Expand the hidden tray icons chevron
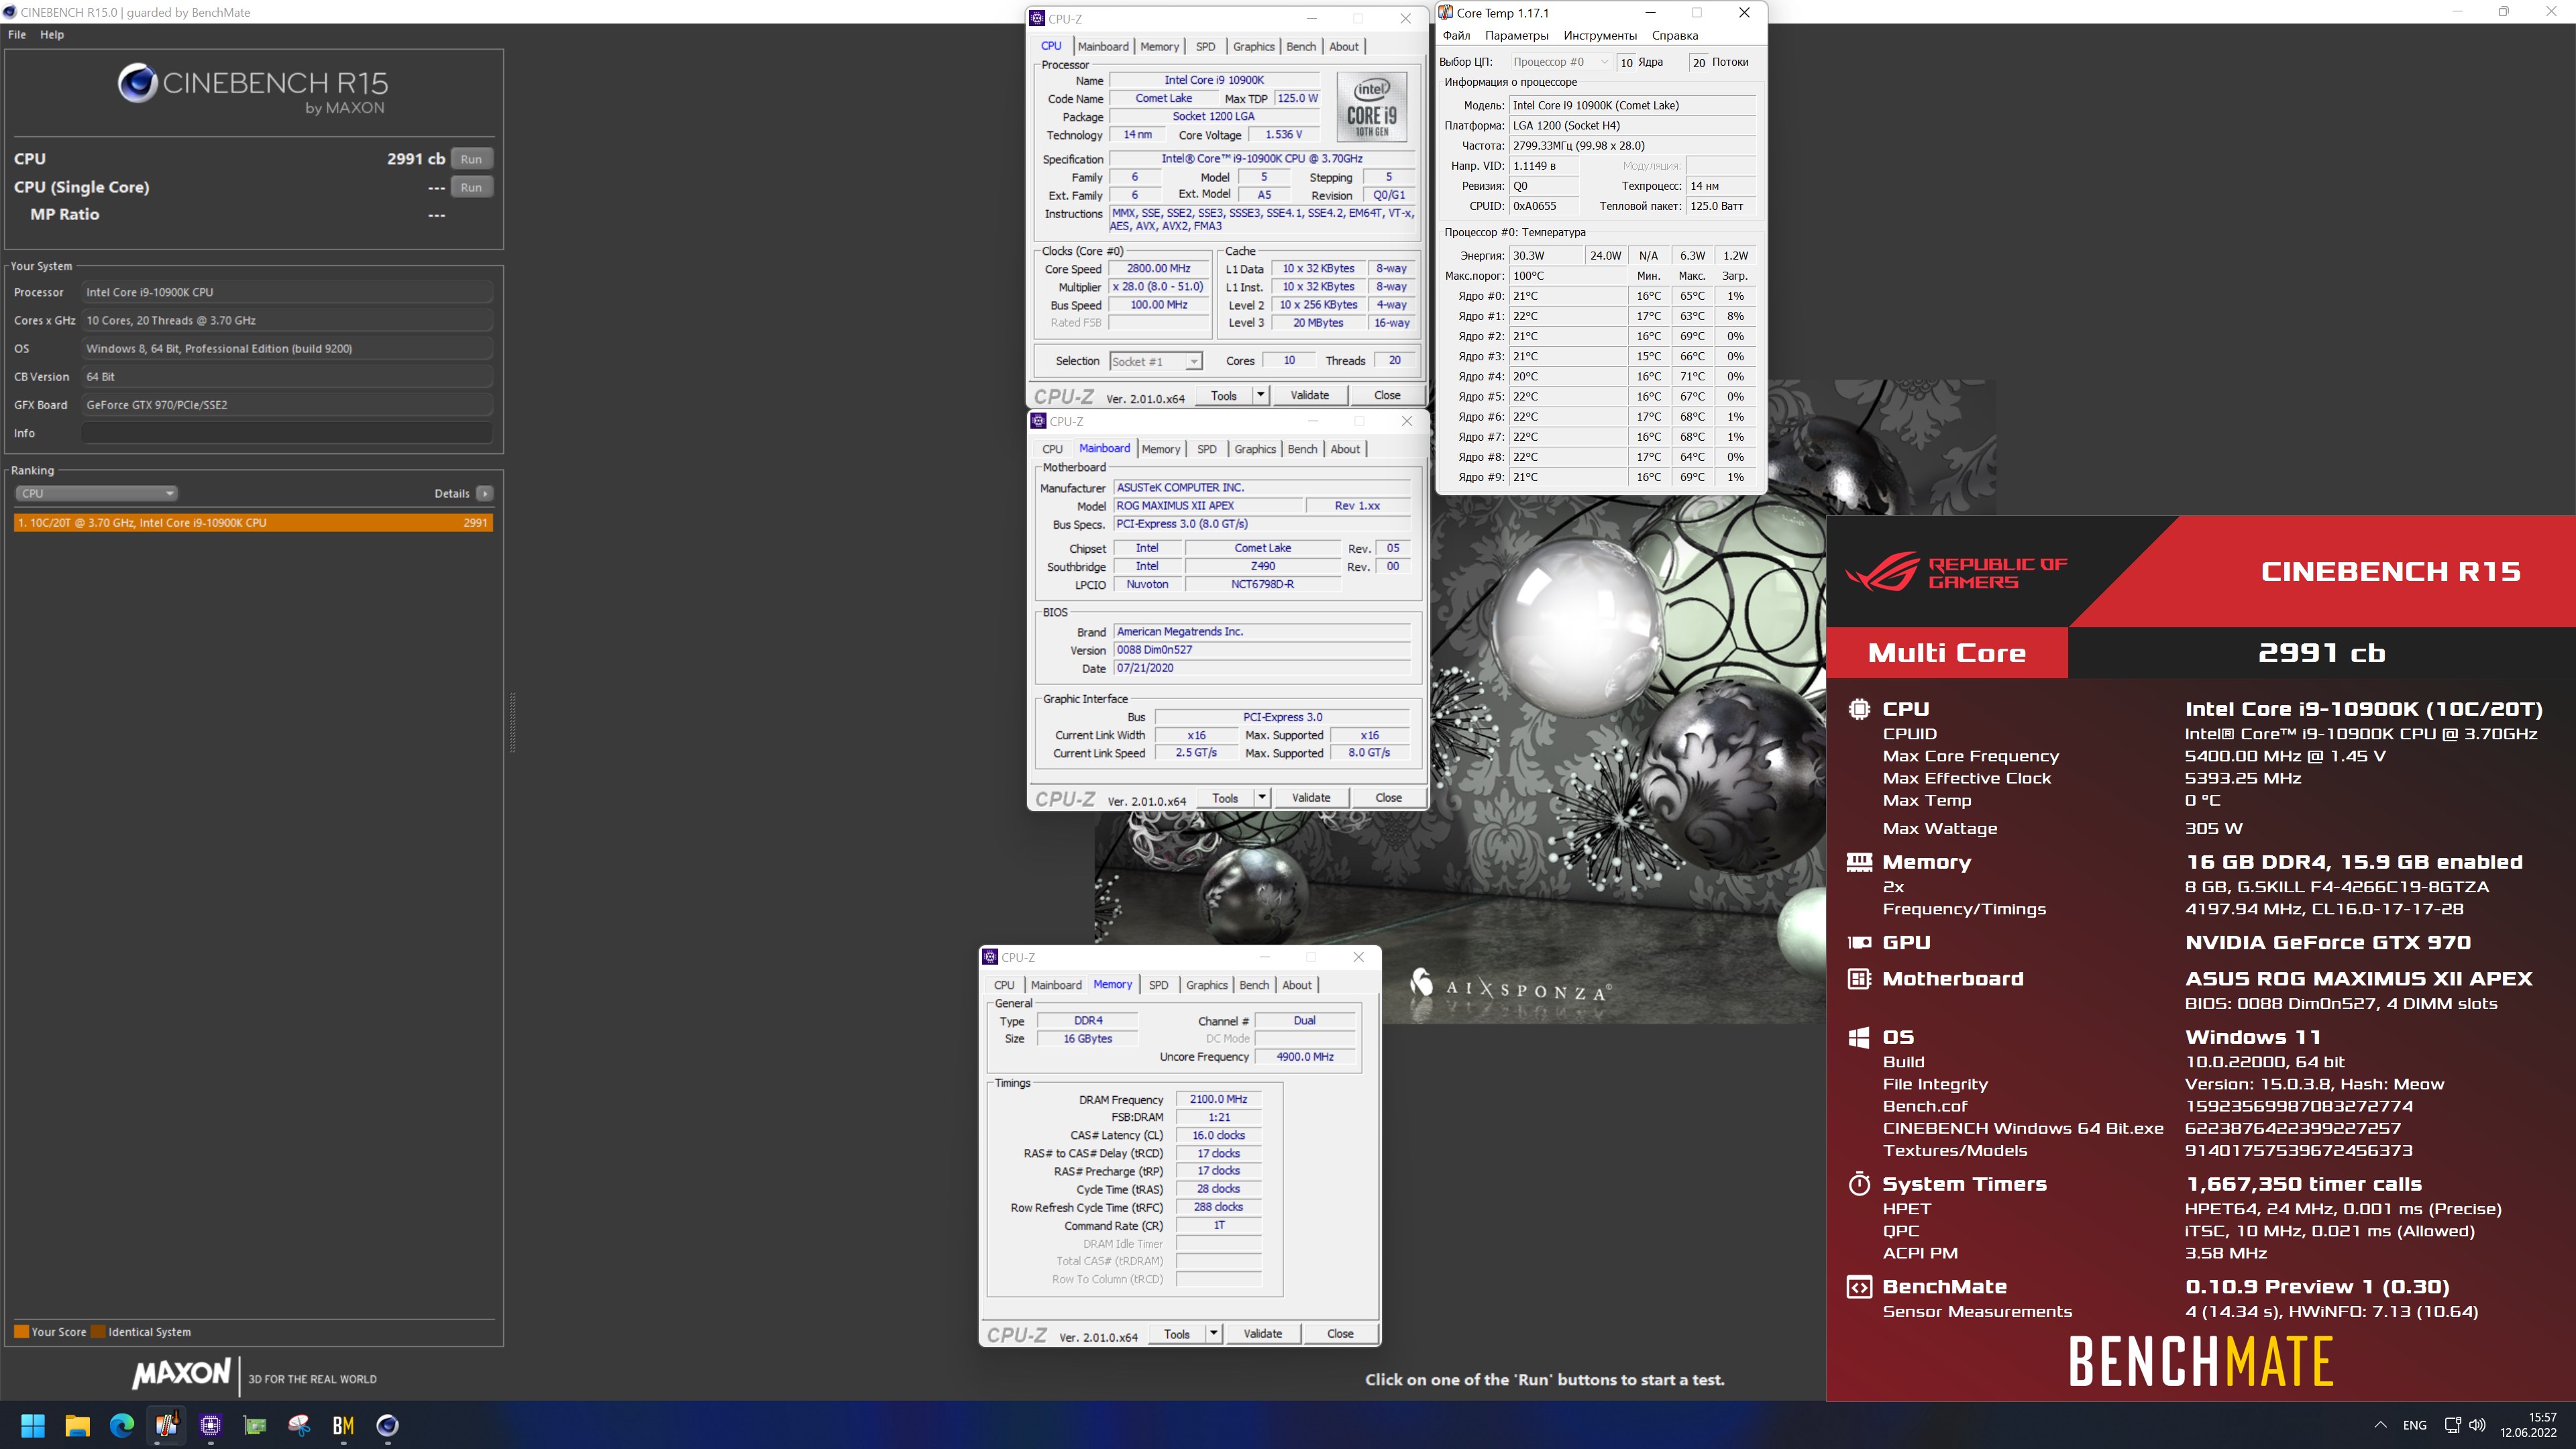The width and height of the screenshot is (2576, 1449). click(2381, 1425)
